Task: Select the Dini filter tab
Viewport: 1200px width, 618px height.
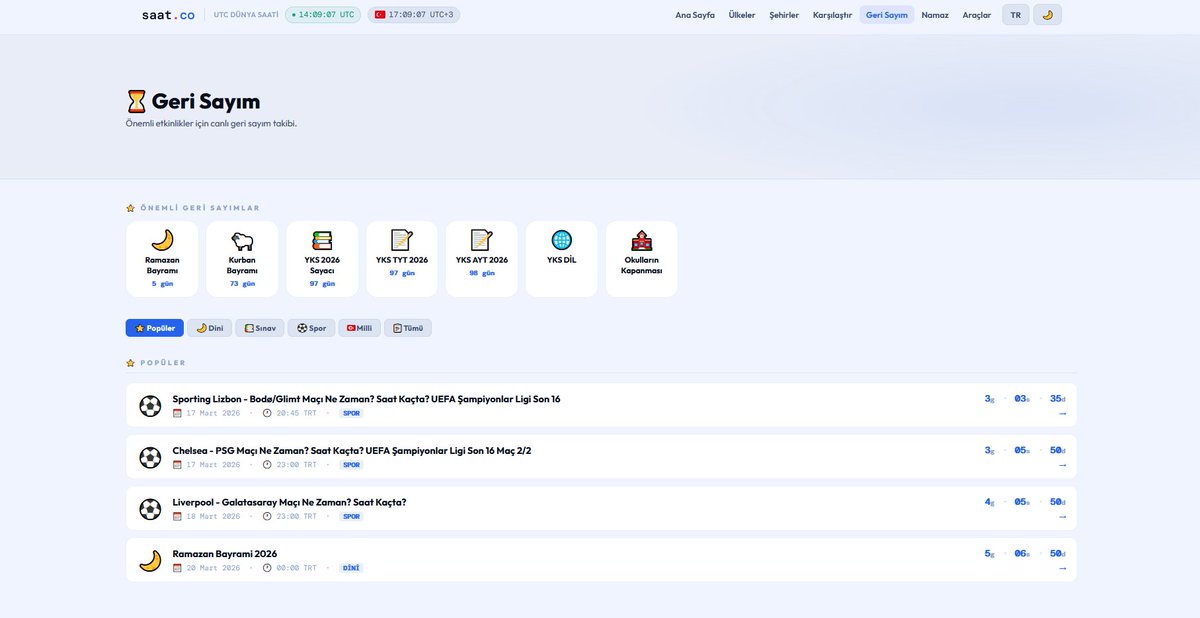Action: coord(209,328)
